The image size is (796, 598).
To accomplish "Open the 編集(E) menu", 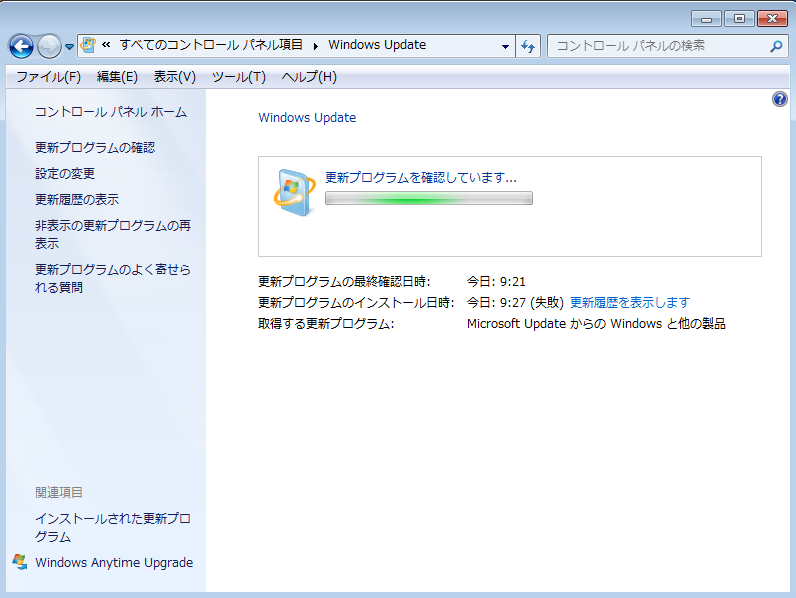I will tap(117, 77).
